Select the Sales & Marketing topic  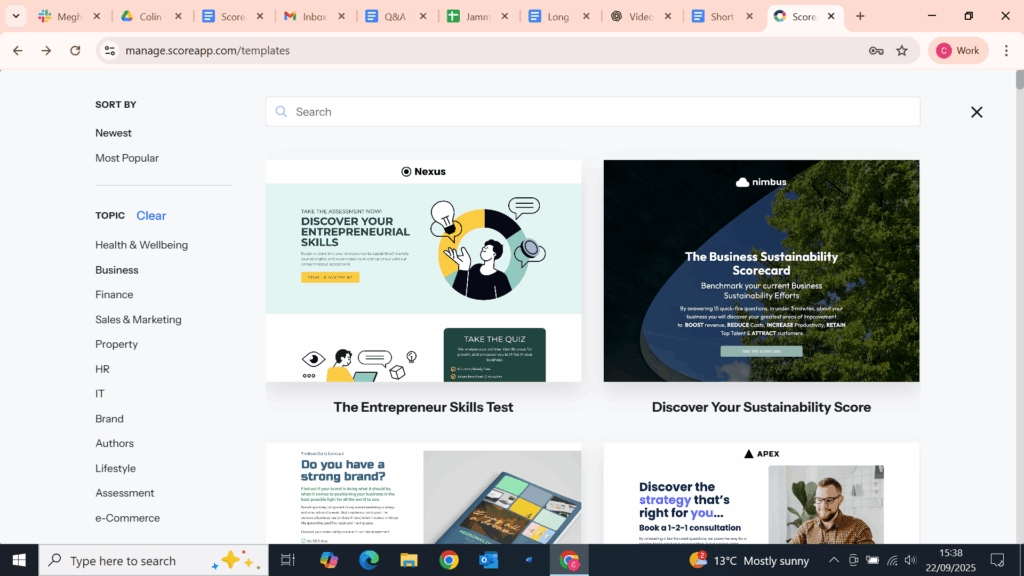coord(138,319)
